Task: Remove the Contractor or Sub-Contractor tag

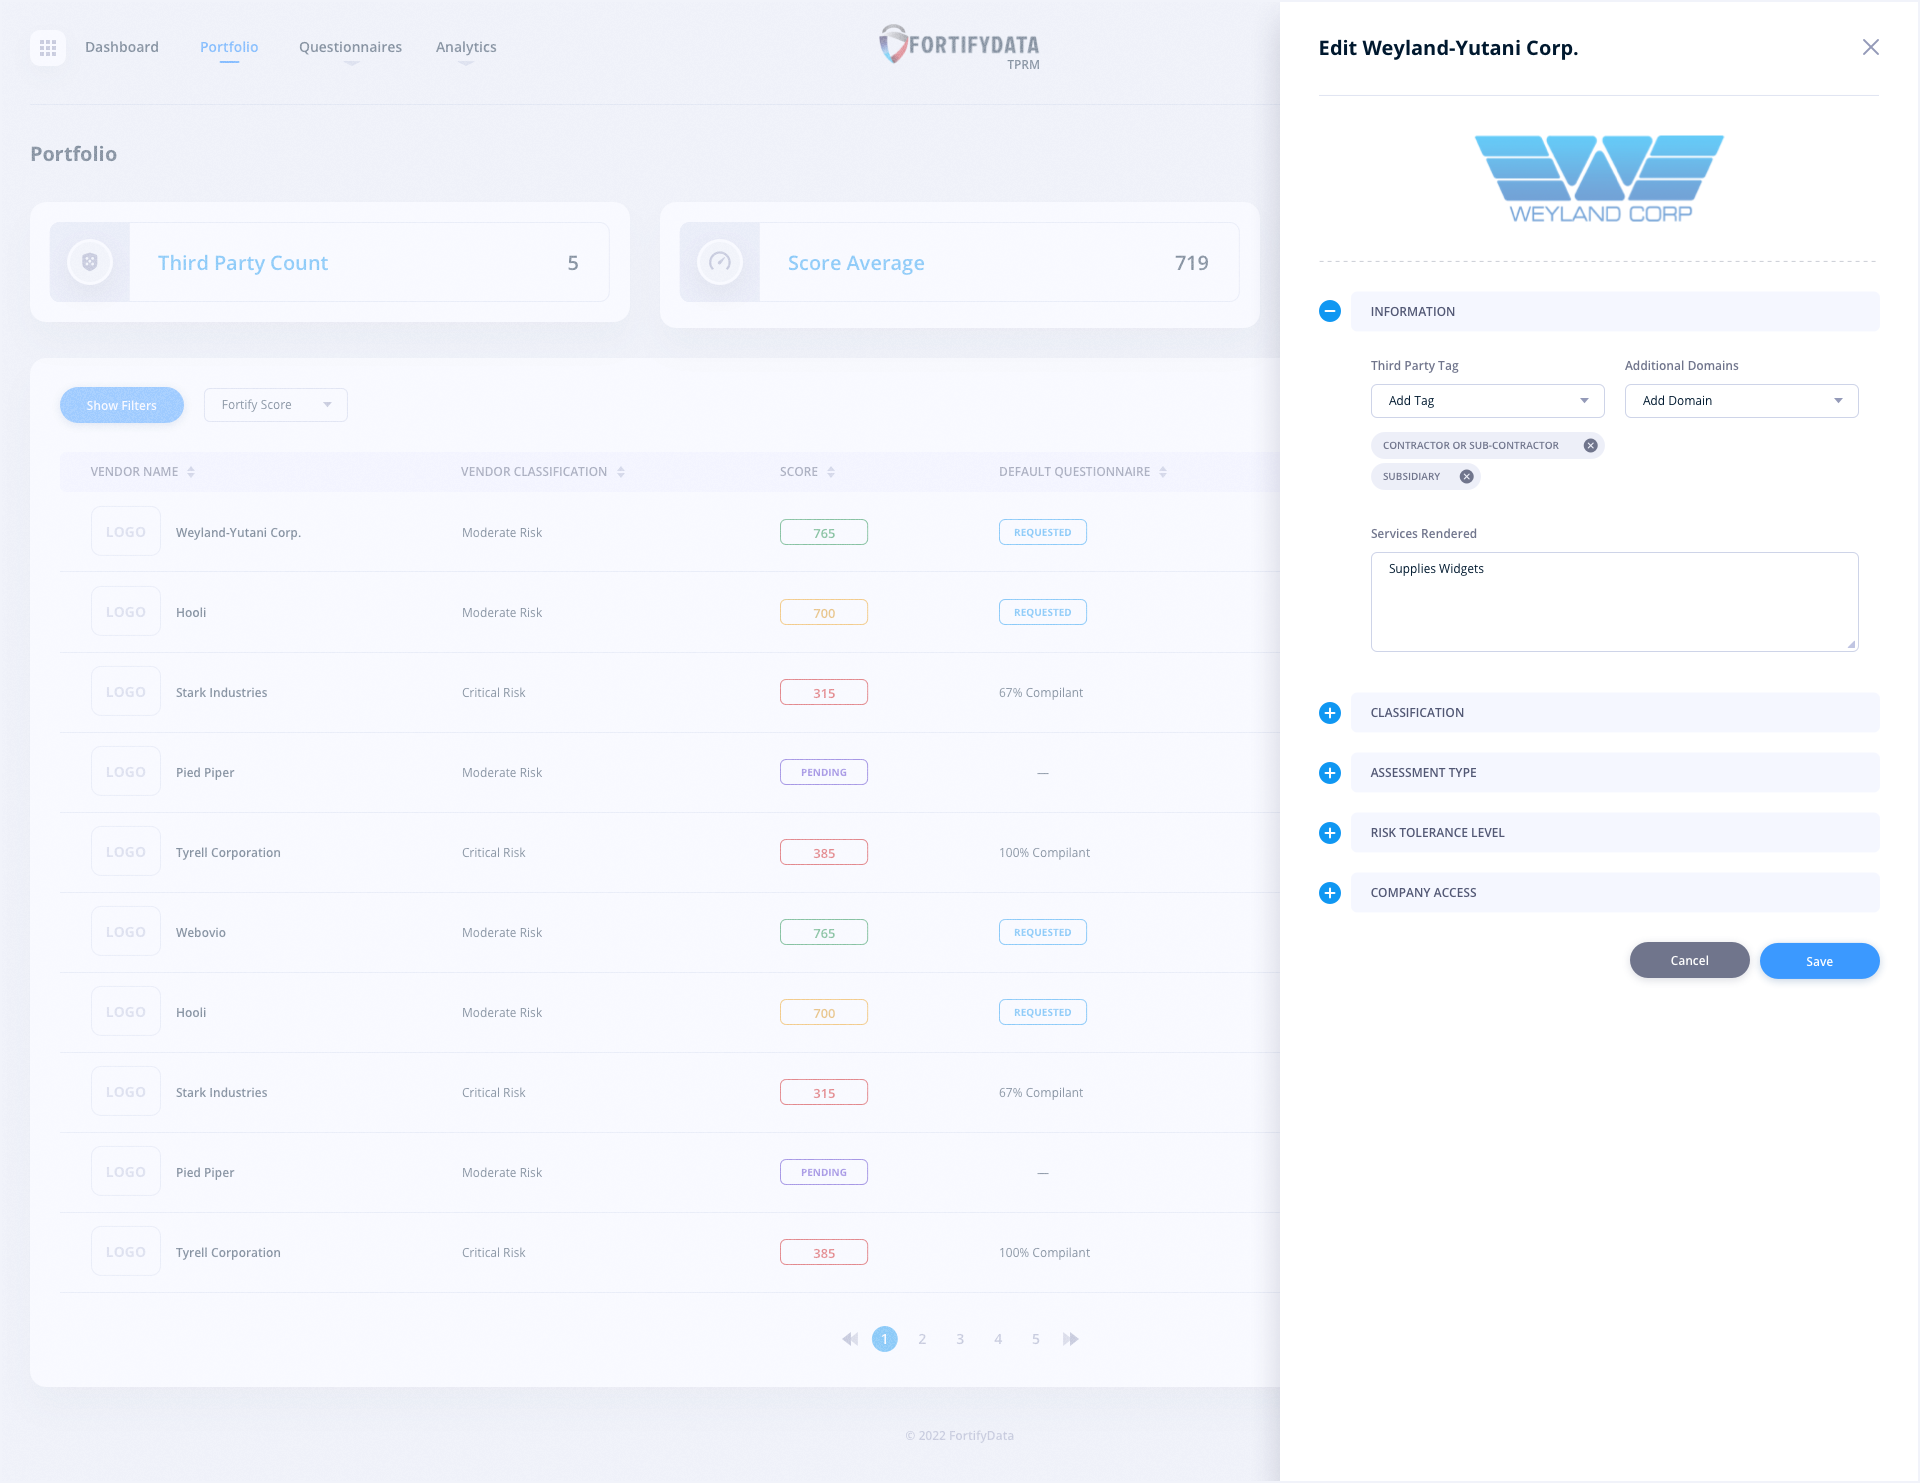Action: (1590, 446)
